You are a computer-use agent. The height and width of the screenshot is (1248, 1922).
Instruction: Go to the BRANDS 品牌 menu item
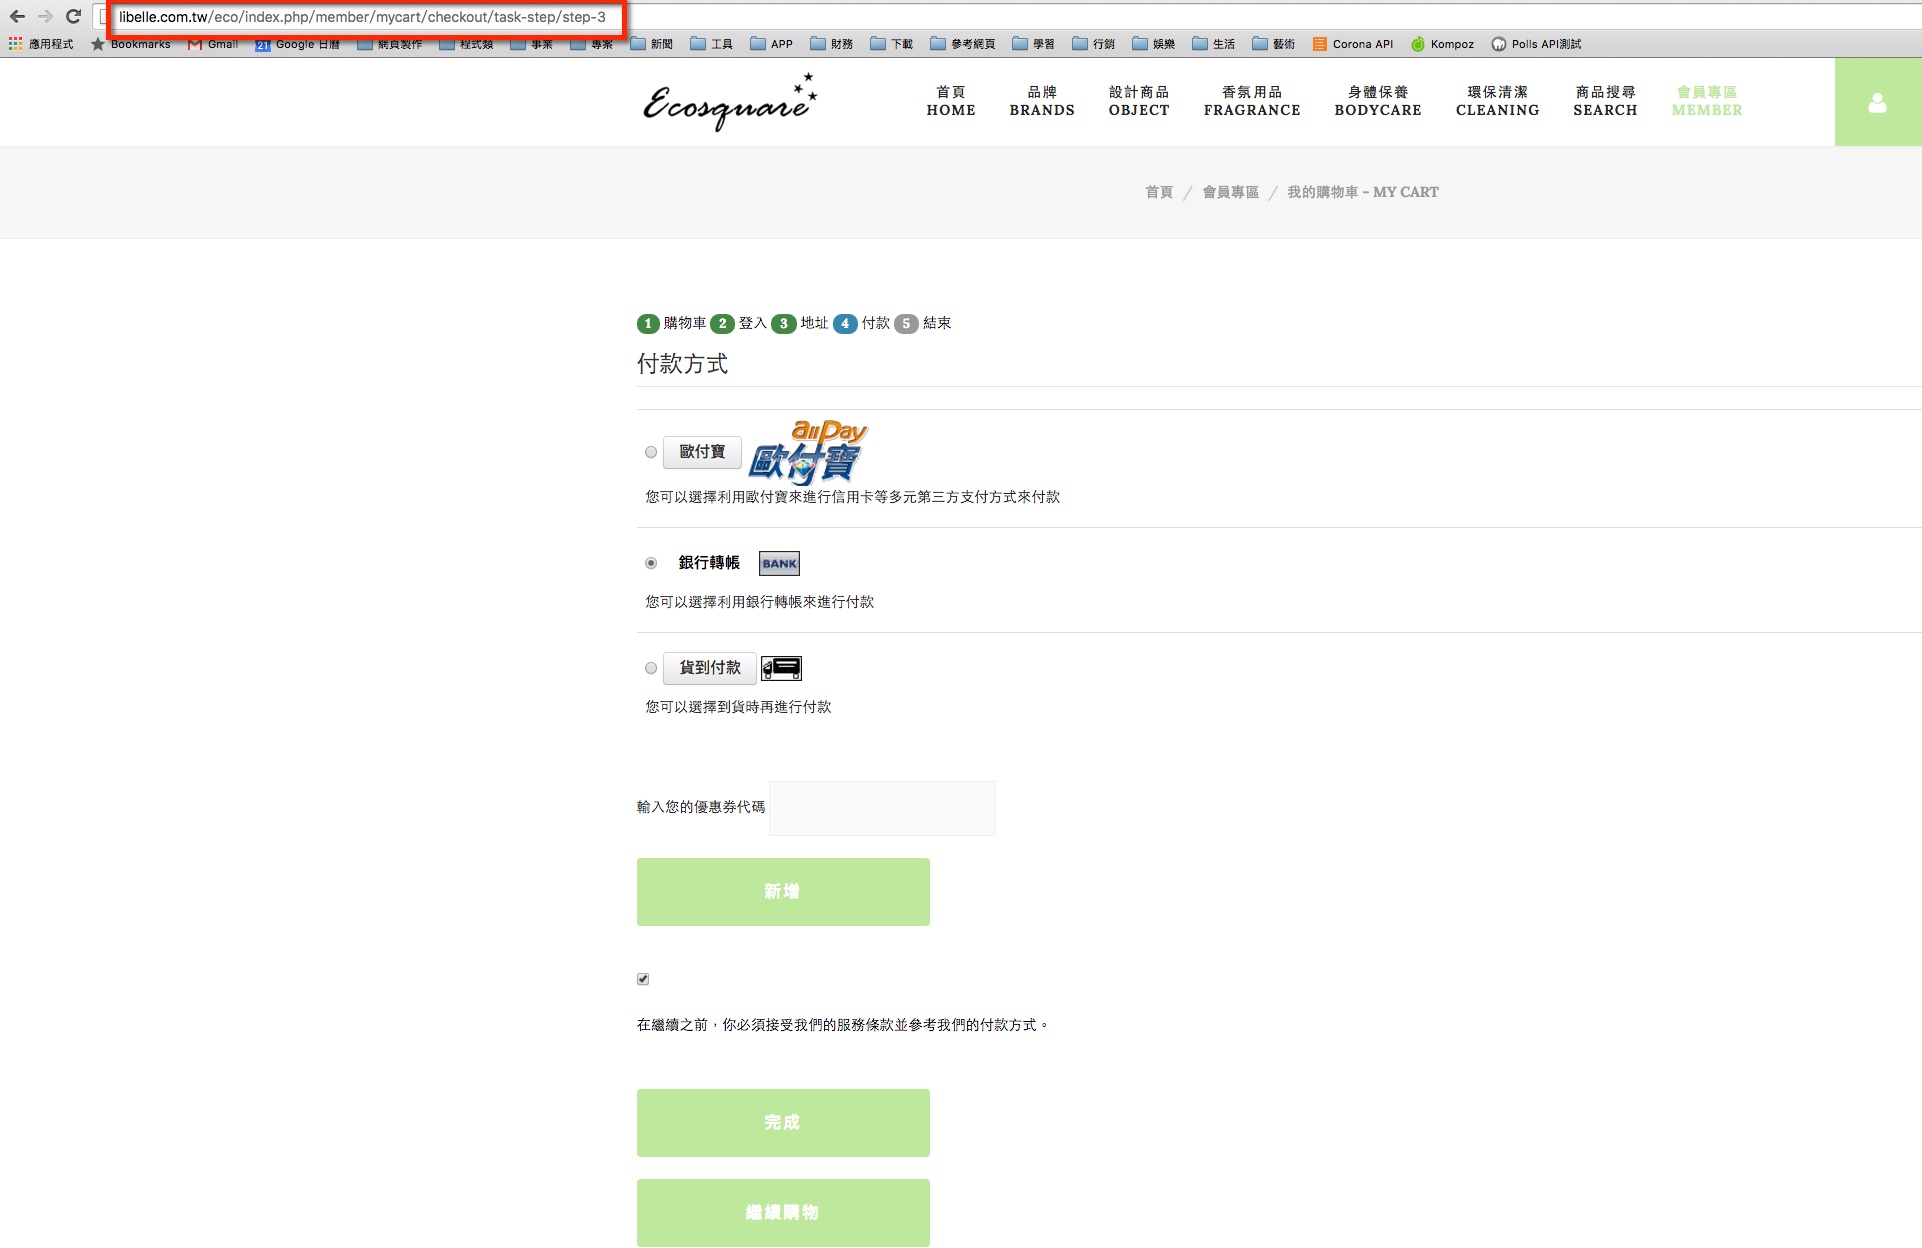click(1041, 101)
